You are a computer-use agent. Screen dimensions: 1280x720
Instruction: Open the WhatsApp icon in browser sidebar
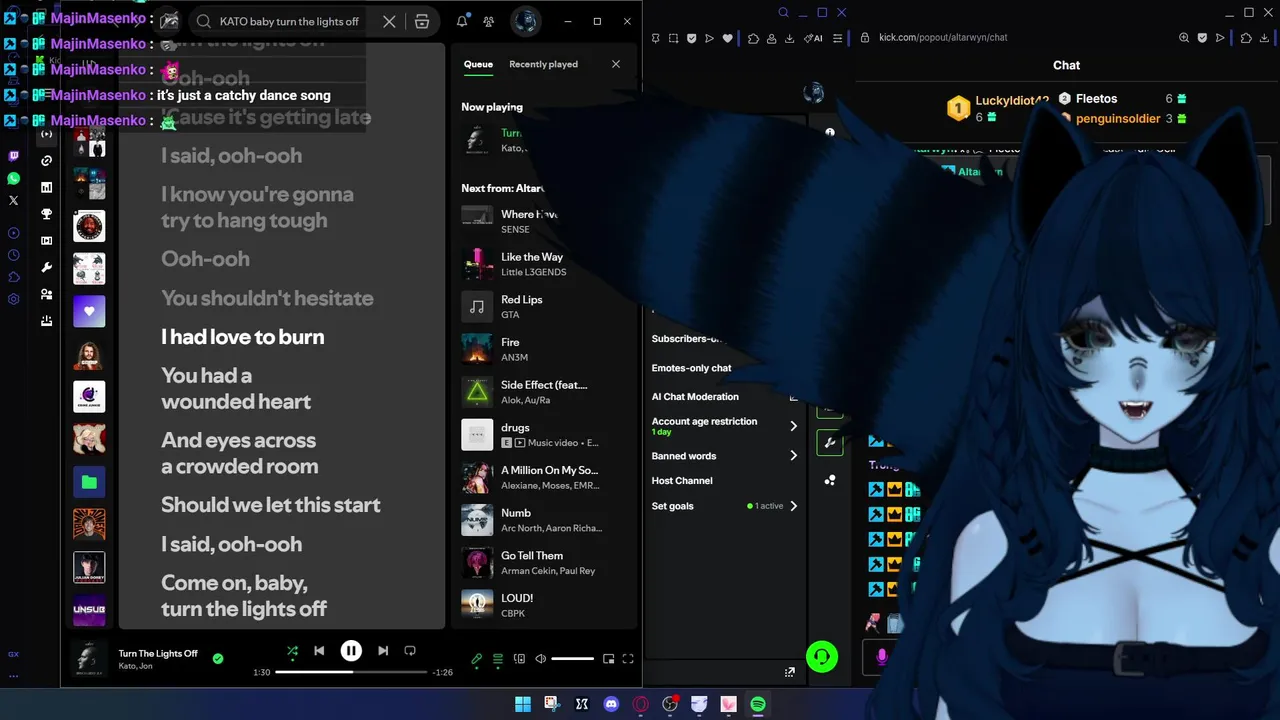click(x=14, y=178)
